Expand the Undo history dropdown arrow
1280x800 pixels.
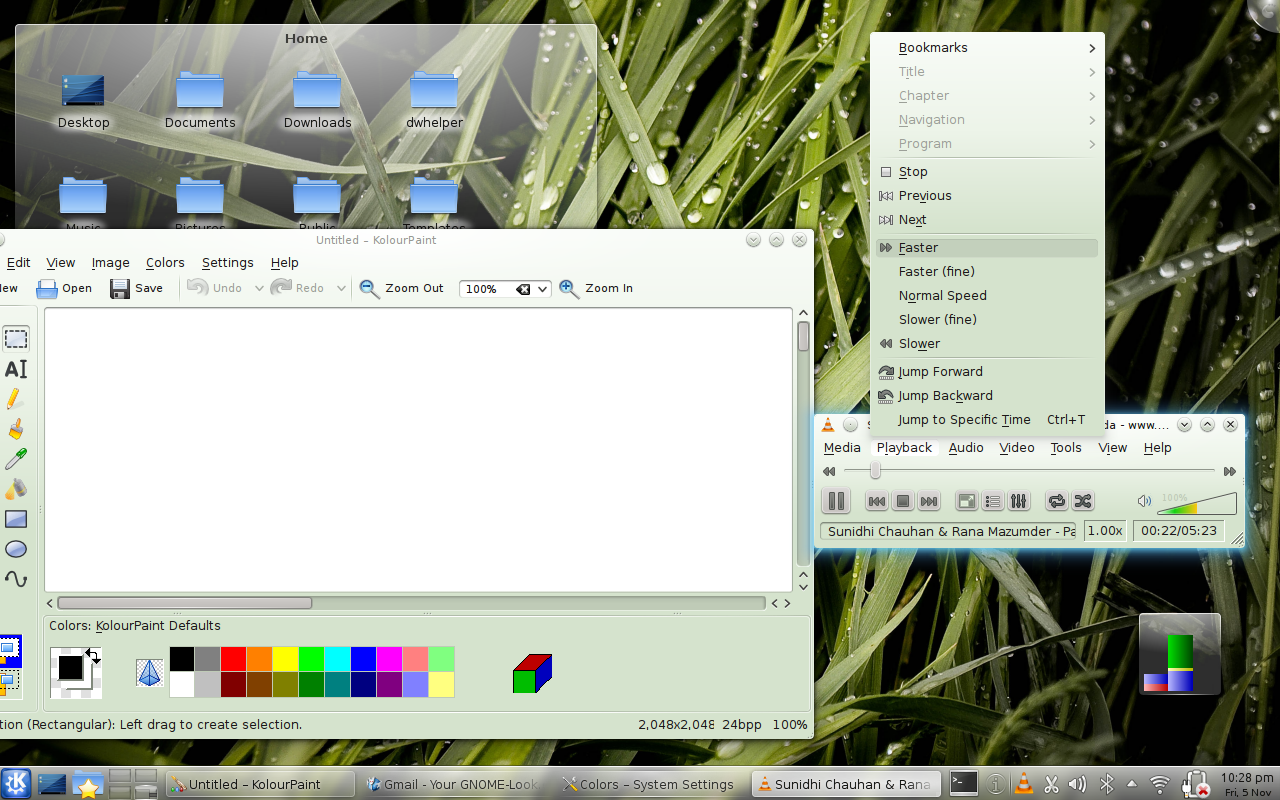pos(259,288)
